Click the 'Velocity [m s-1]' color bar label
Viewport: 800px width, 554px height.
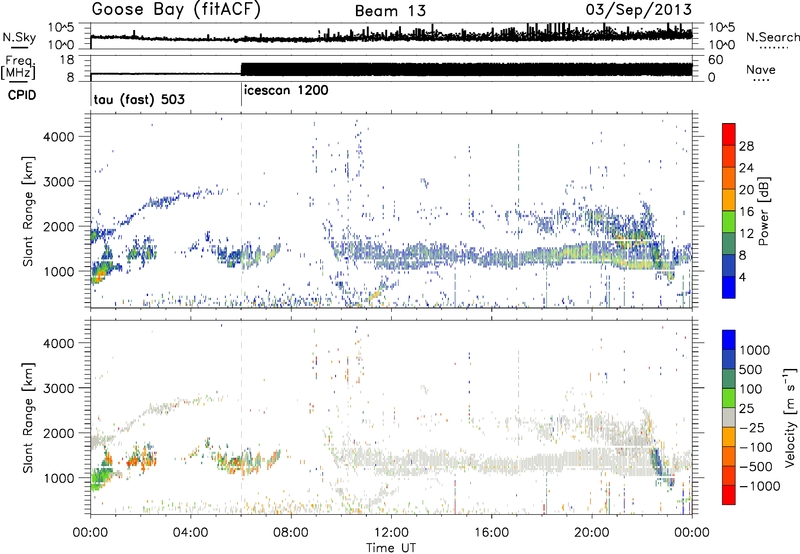[790, 417]
